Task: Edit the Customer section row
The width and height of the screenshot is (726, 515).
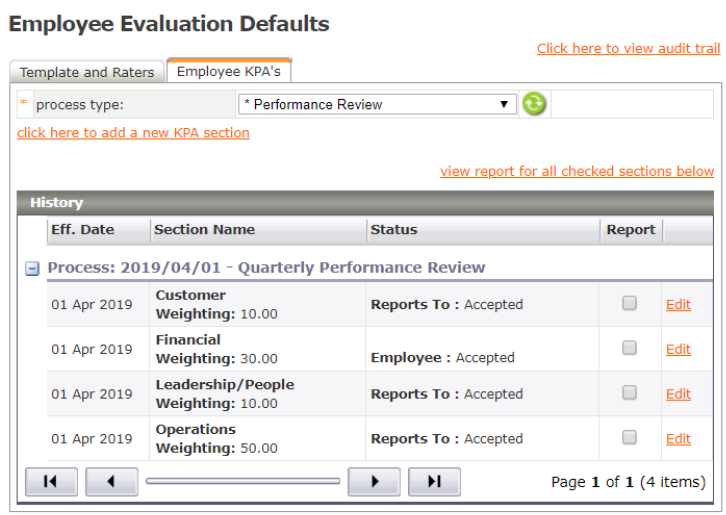Action: (x=678, y=304)
